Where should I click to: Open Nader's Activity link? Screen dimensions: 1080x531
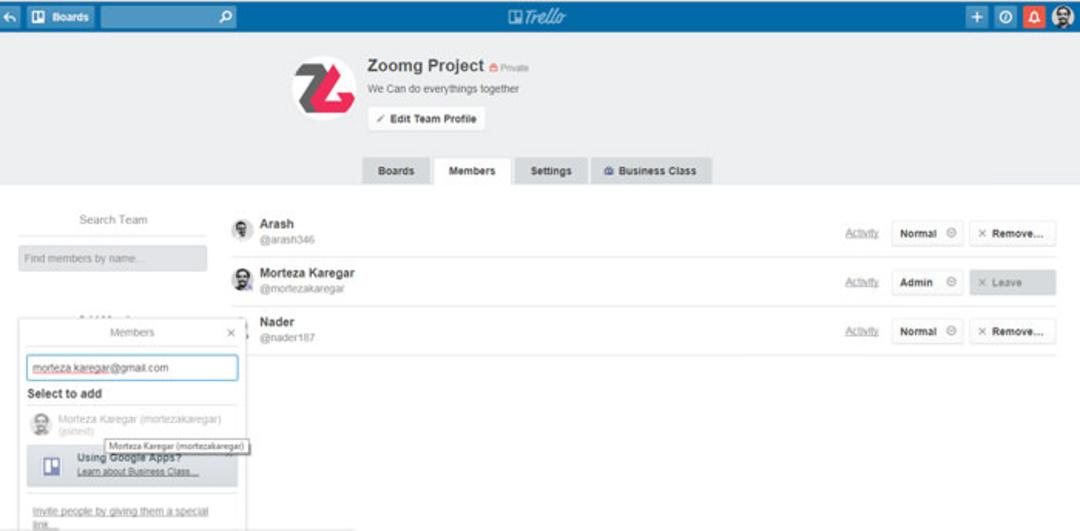click(862, 331)
